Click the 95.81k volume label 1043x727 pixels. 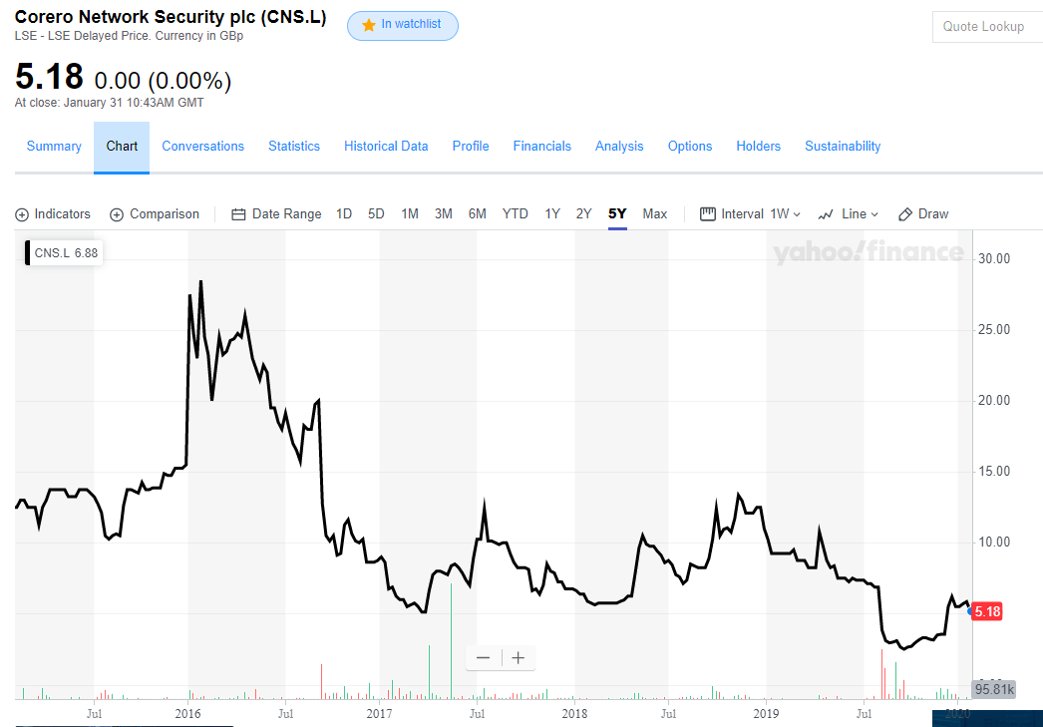994,689
